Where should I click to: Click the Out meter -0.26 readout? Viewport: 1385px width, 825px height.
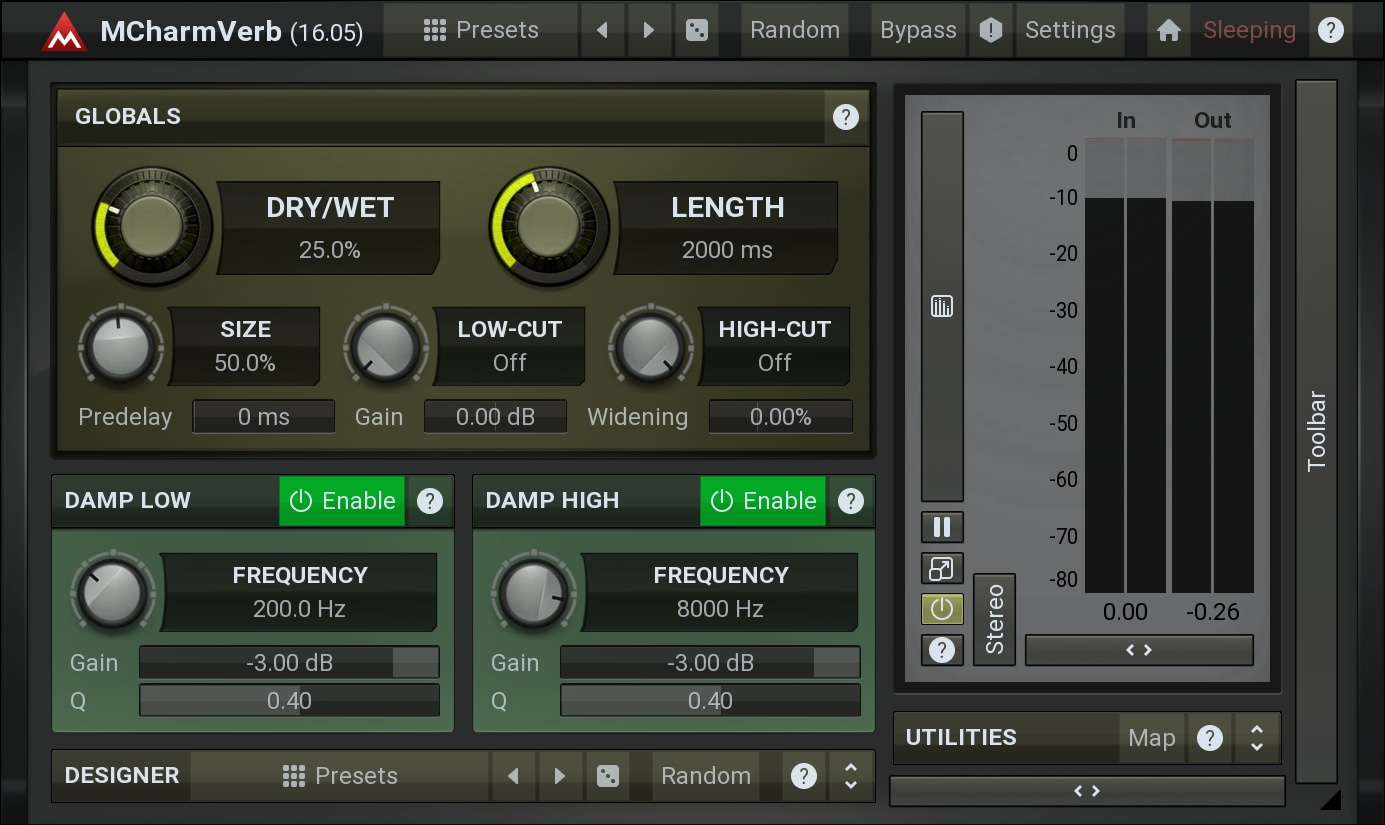pos(1212,612)
